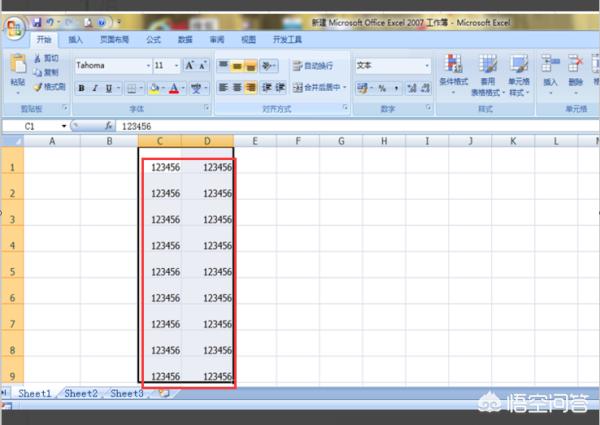Open the font size 11 dropdown
The height and width of the screenshot is (425, 600).
[176, 66]
